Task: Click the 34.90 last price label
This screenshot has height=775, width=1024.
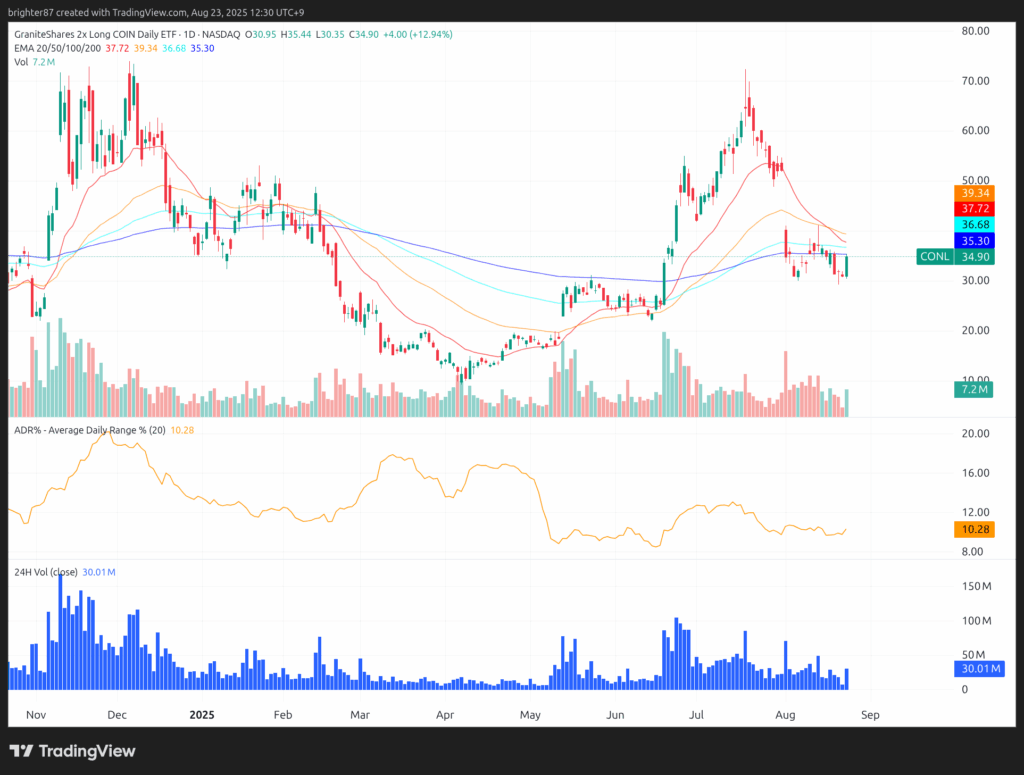Action: click(x=974, y=257)
